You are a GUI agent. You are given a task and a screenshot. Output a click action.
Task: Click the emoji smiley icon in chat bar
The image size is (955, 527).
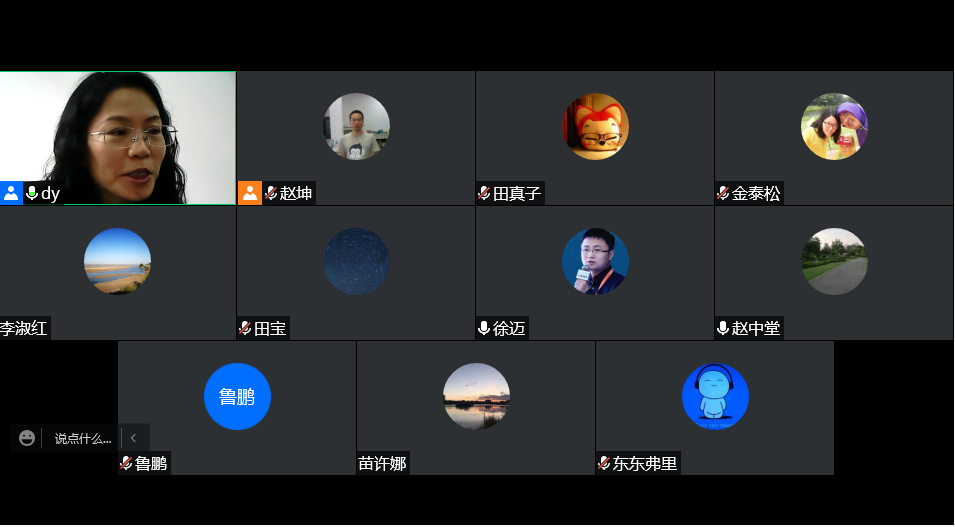pyautogui.click(x=27, y=438)
